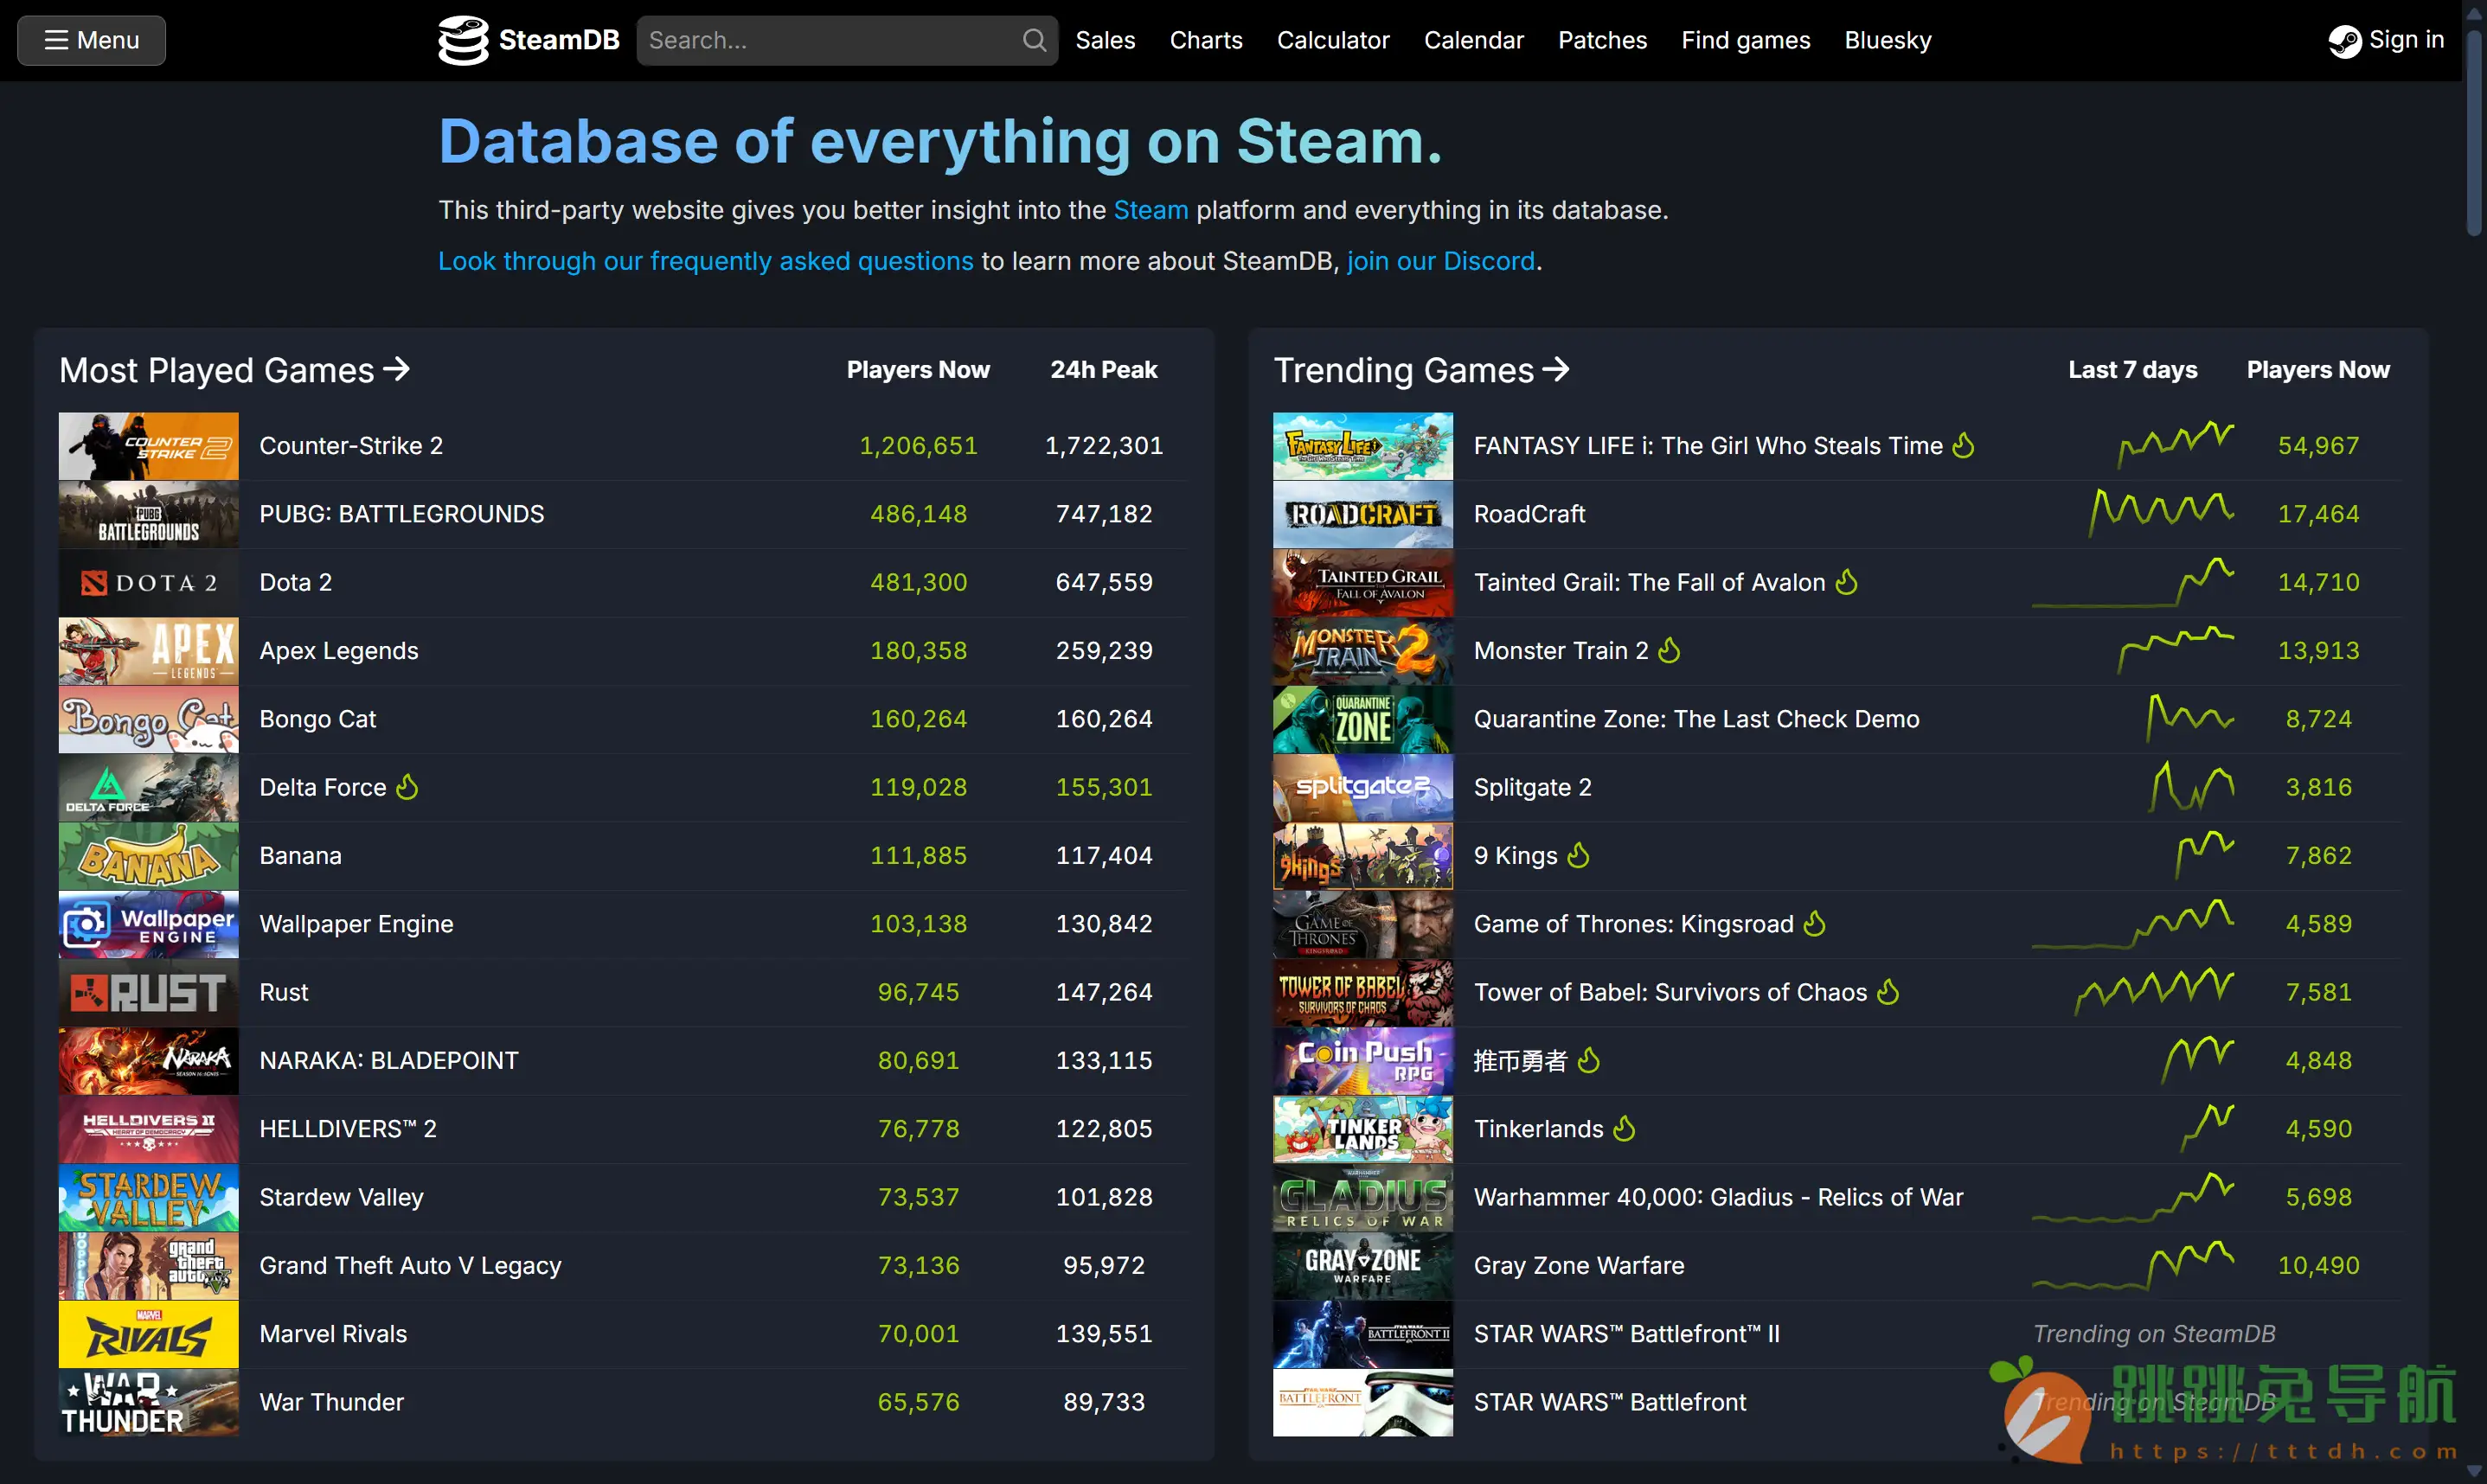Click flame icon beside Monster Train 2
The width and height of the screenshot is (2487, 1484).
click(x=1669, y=650)
